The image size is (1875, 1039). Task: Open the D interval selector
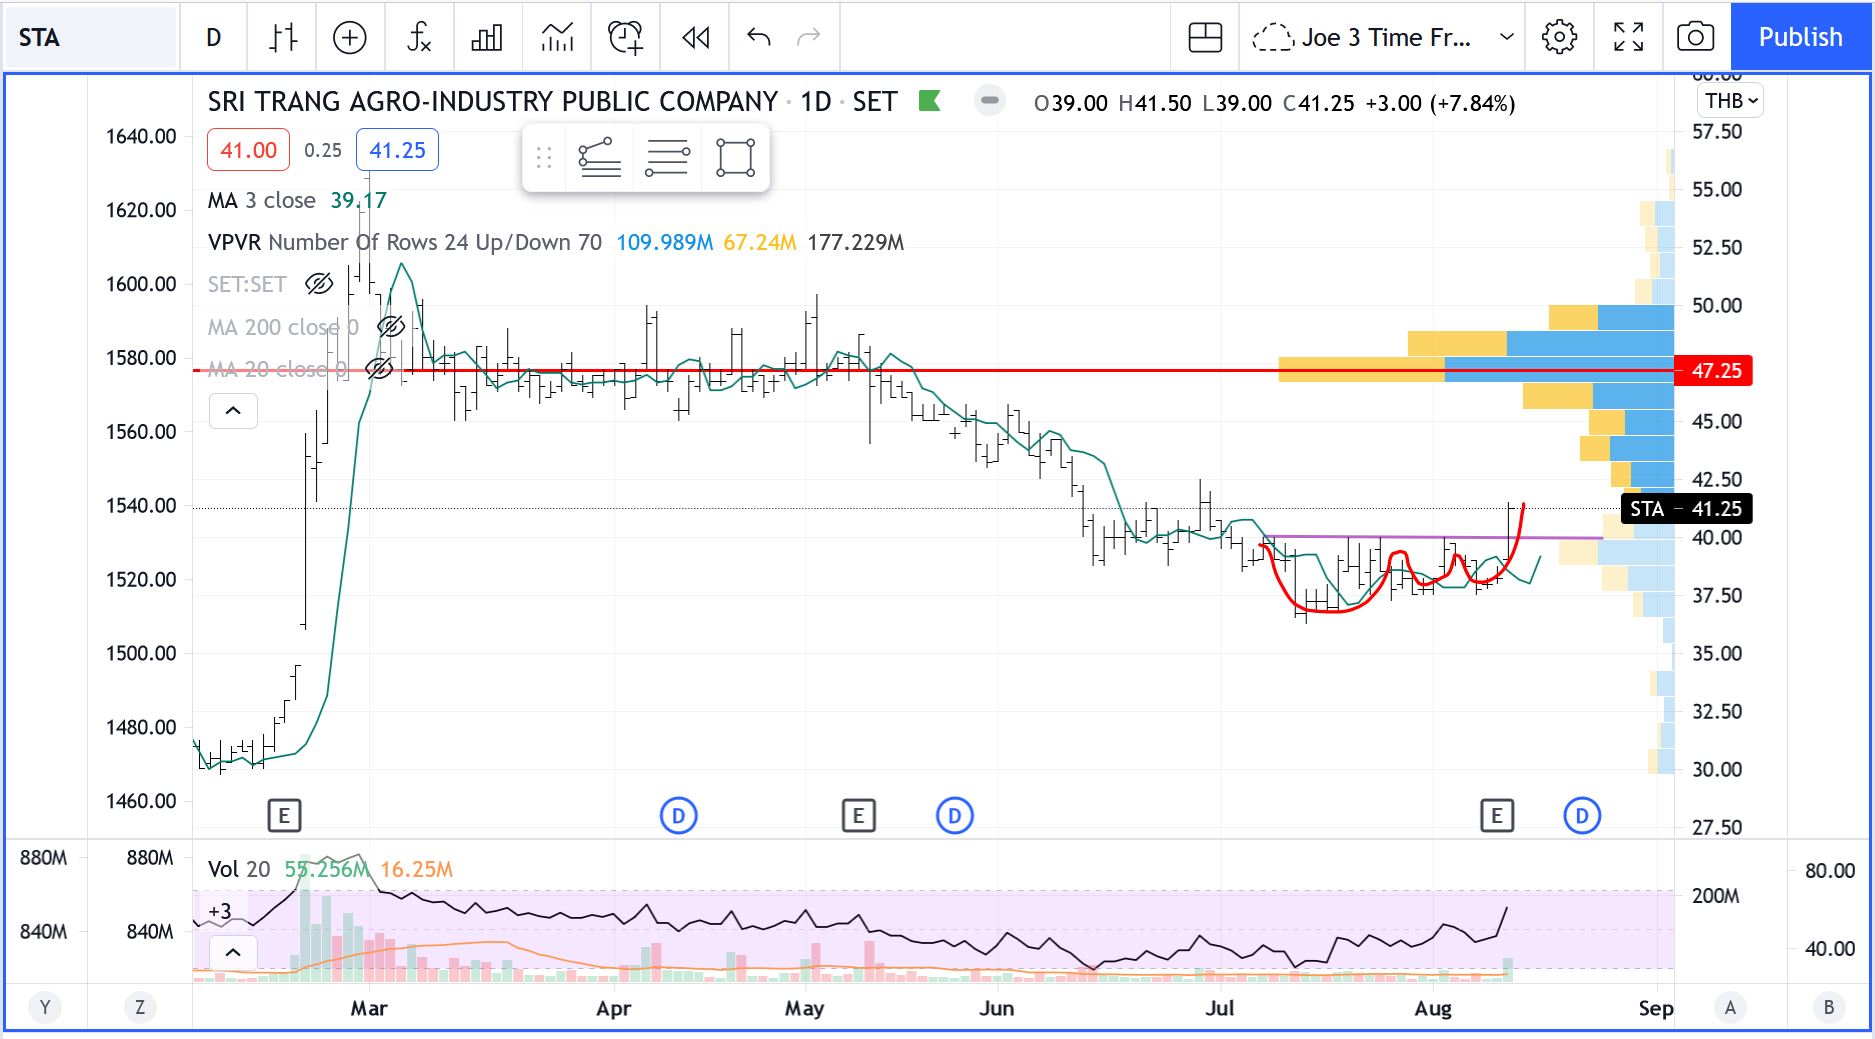(213, 38)
